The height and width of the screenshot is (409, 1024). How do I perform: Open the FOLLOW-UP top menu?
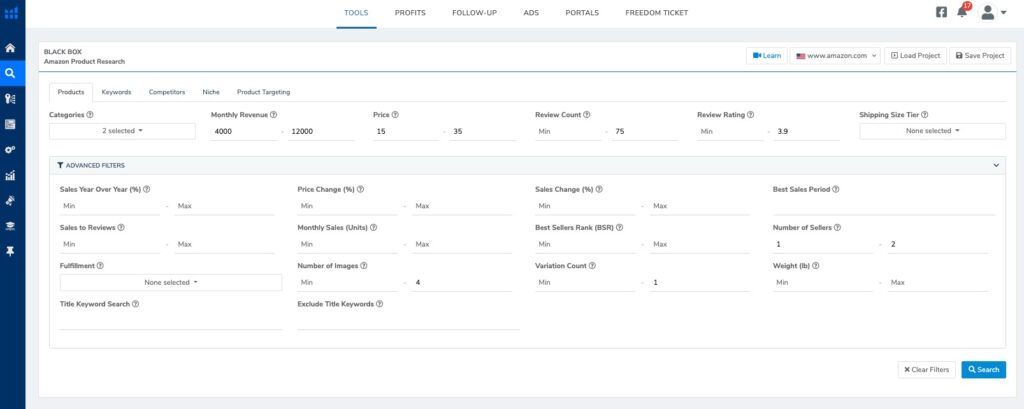click(x=474, y=12)
